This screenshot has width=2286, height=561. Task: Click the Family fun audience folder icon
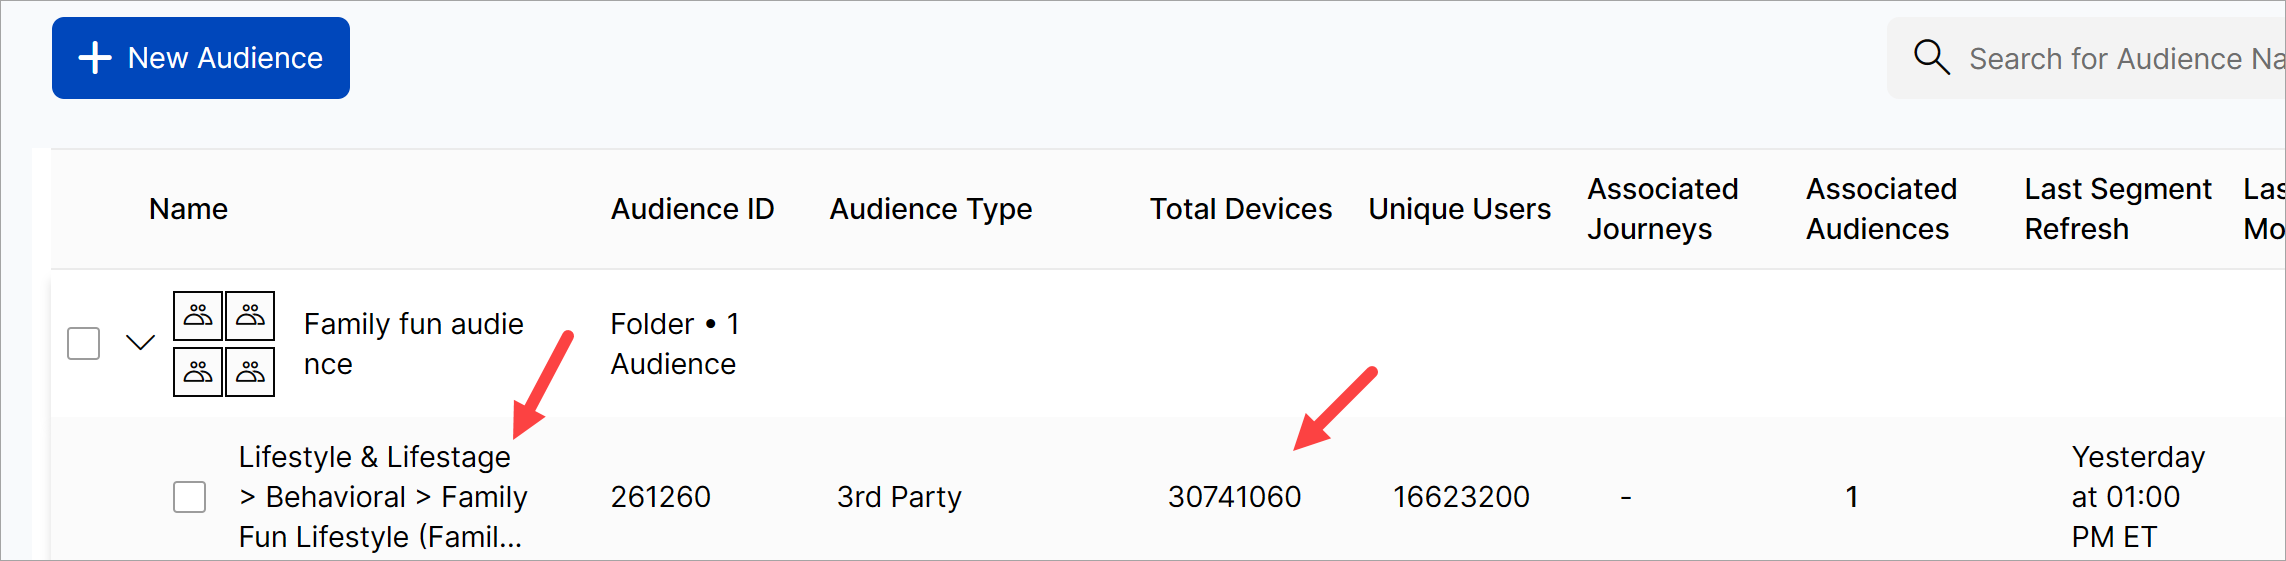click(224, 344)
